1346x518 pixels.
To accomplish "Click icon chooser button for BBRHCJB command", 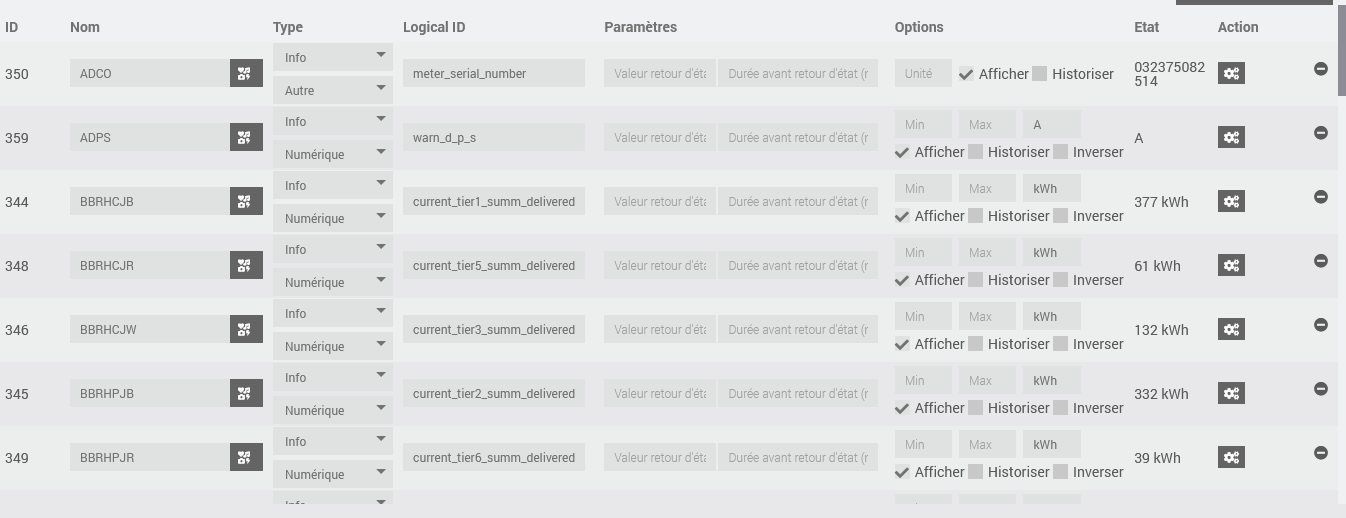I will click(246, 201).
